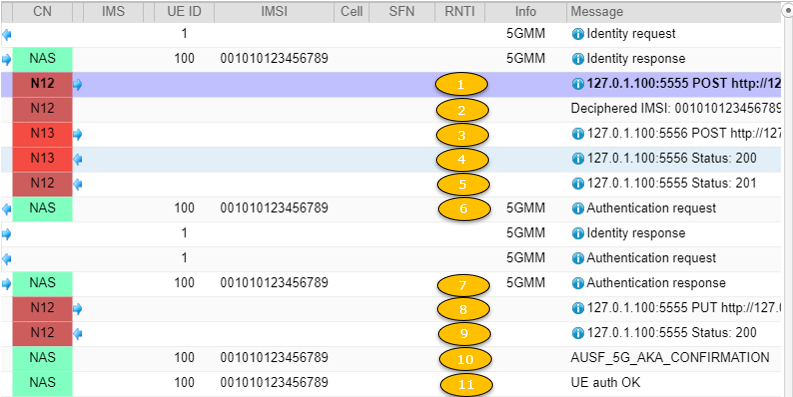Open info icon of highlighted N12 POST message
Image resolution: width=793 pixels, height=397 pixels.
point(578,84)
